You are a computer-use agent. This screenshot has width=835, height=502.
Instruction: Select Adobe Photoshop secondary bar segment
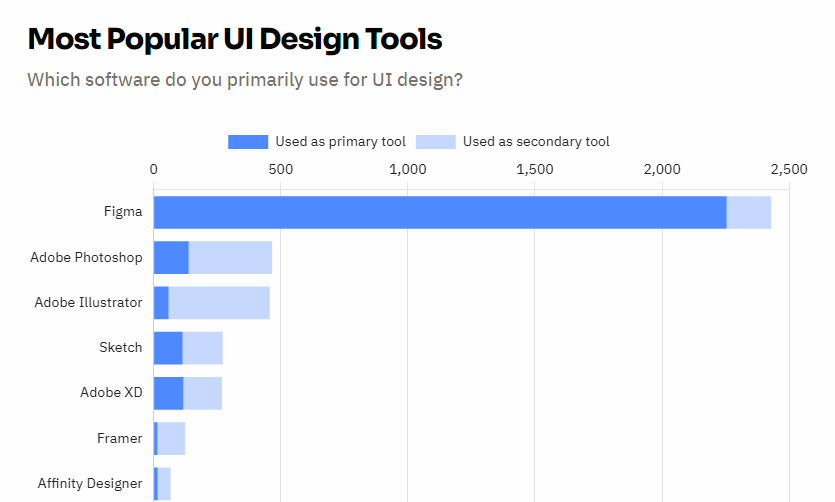tap(231, 258)
